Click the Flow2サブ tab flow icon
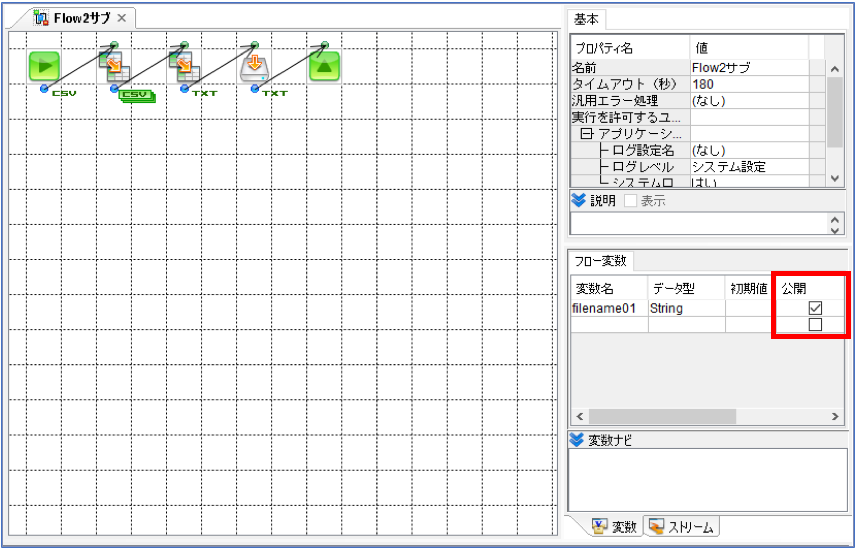Screen dimensions: 857x549 pos(42,17)
